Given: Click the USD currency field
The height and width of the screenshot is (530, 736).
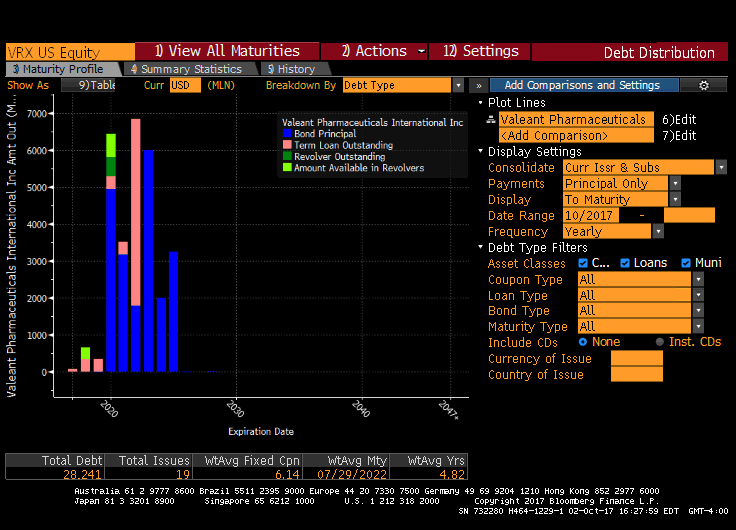Looking at the screenshot, I should coord(185,85).
